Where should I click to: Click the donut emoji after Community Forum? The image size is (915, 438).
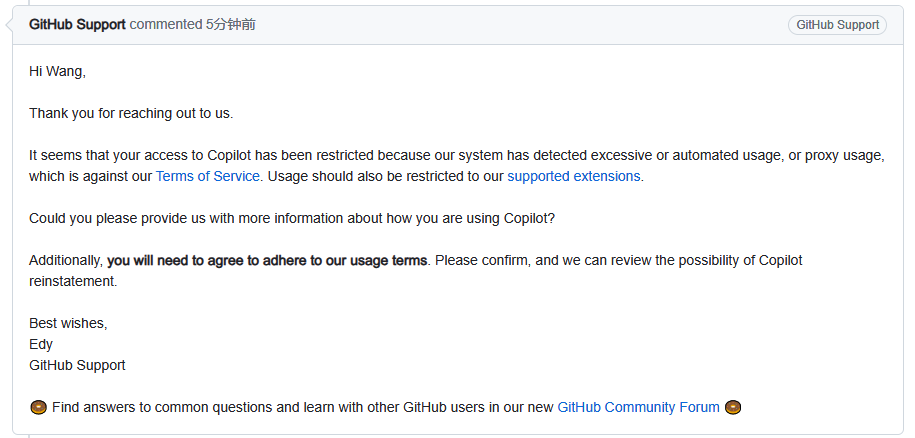pos(733,407)
